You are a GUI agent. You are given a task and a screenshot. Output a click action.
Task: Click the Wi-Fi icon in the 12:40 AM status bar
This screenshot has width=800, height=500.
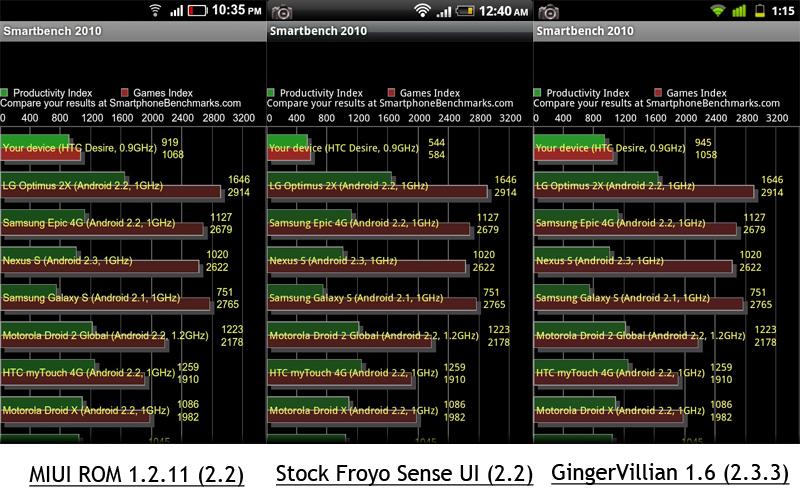tap(422, 10)
